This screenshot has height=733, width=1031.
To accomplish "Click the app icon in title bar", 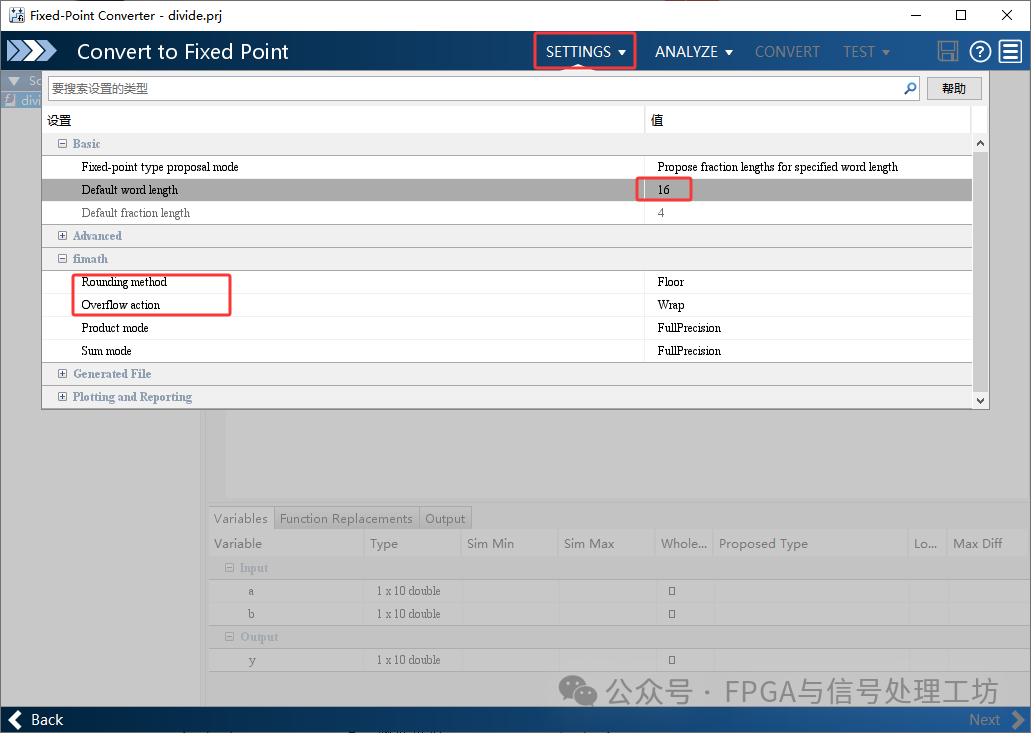I will pos(16,15).
